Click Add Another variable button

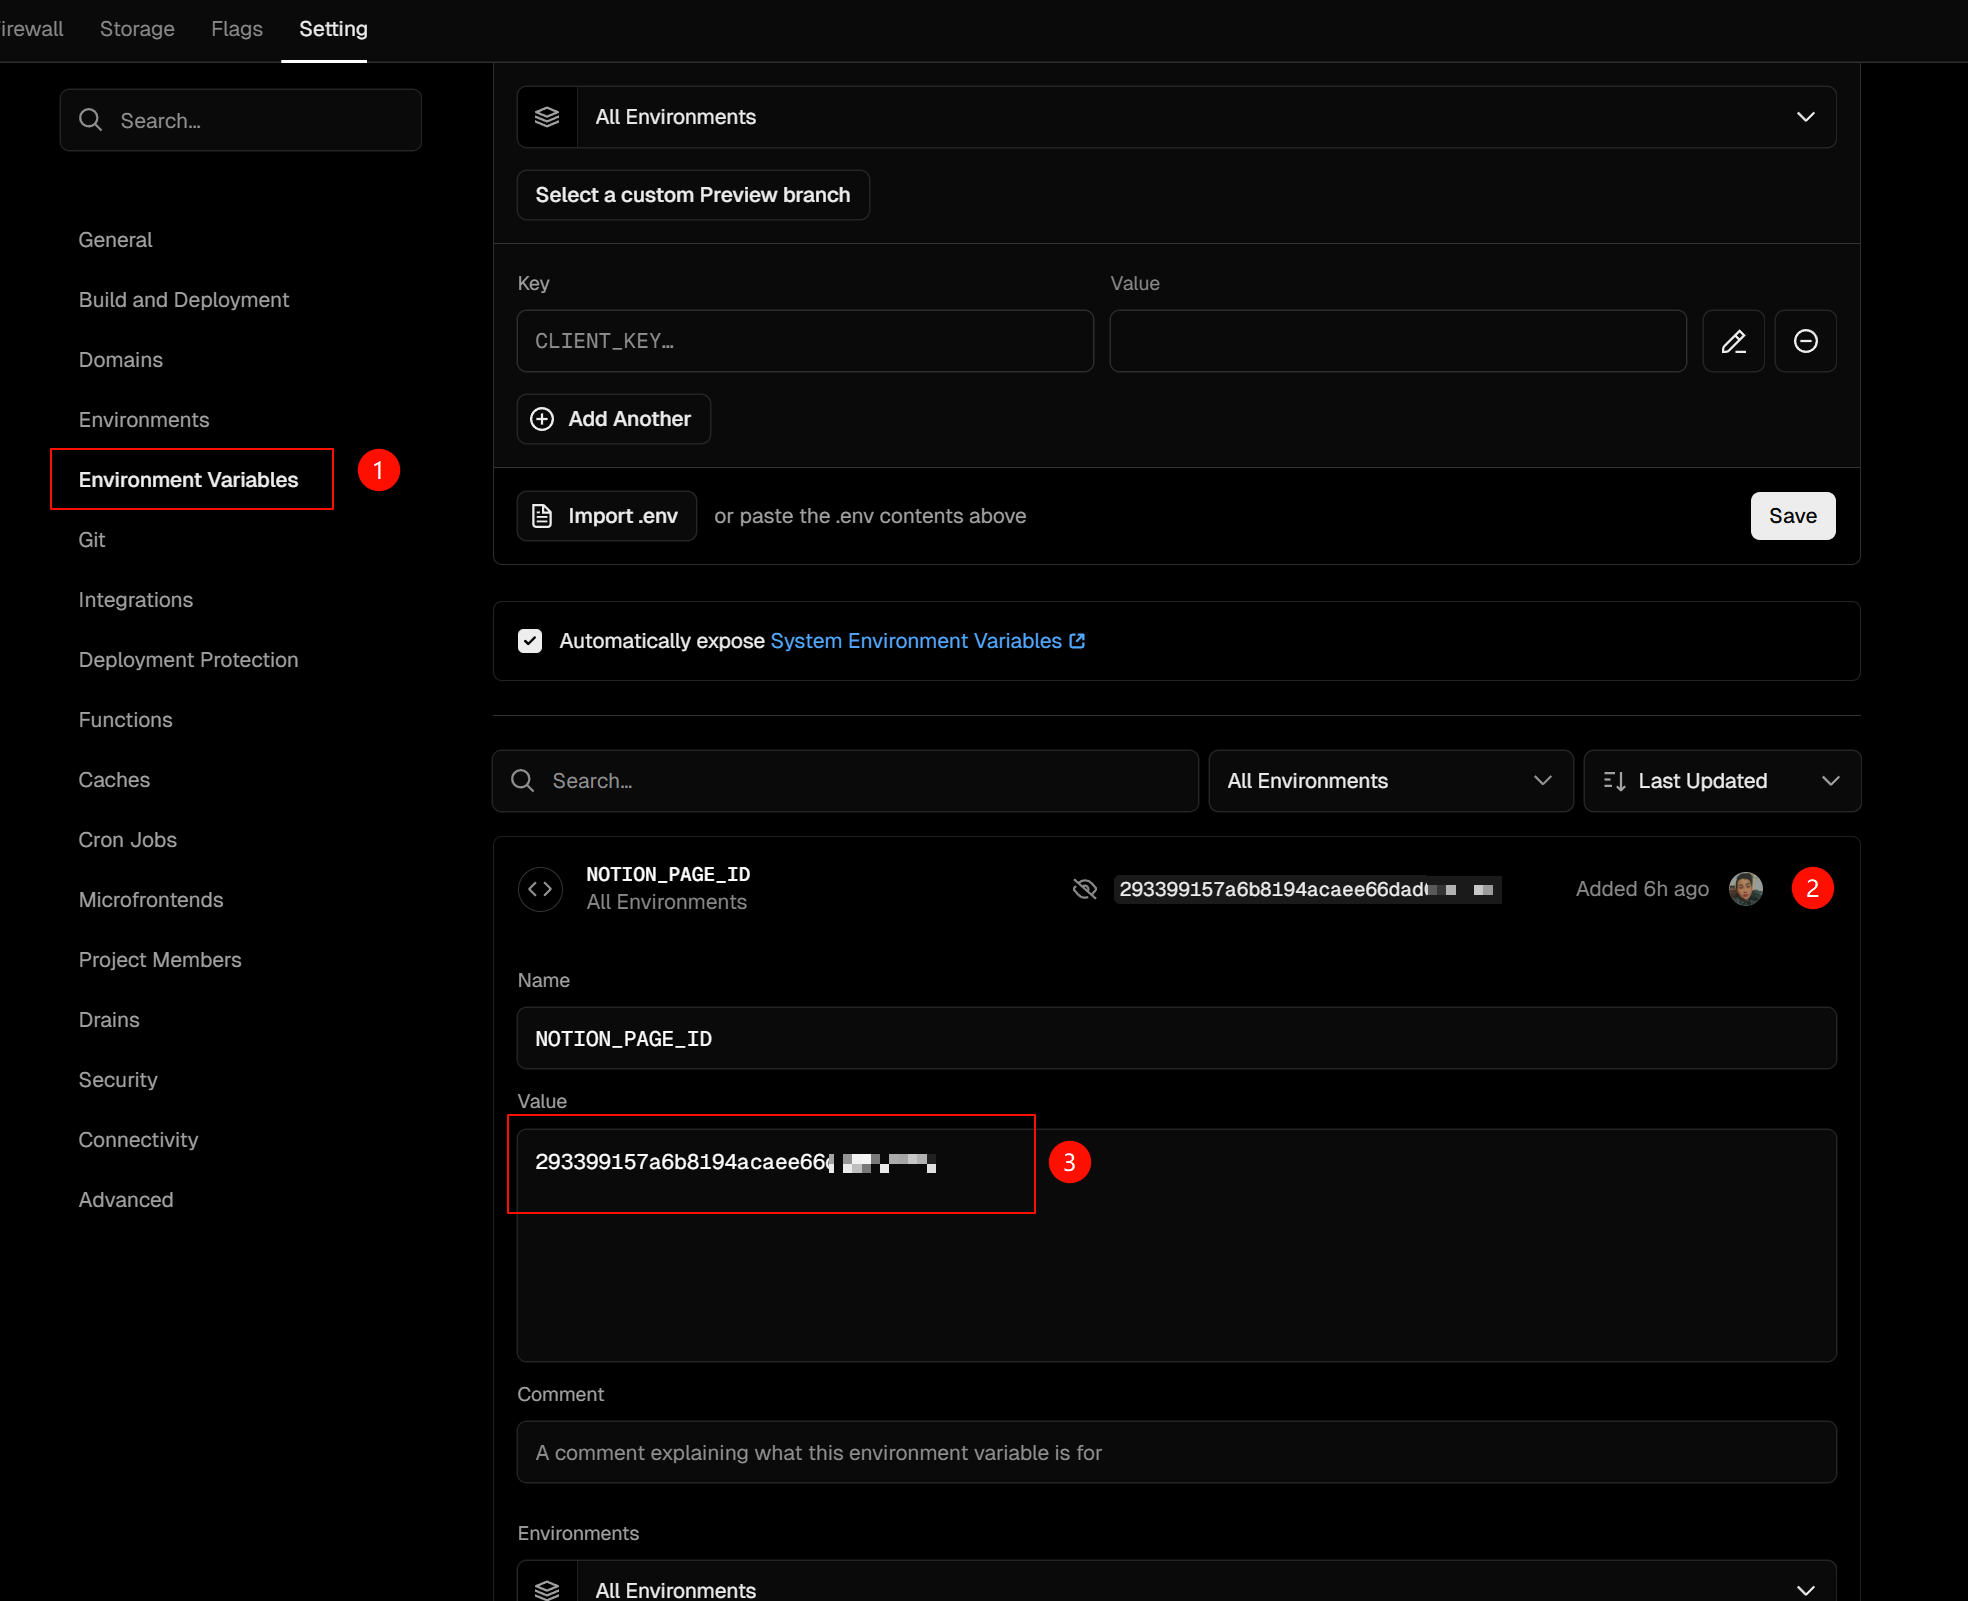(x=613, y=419)
